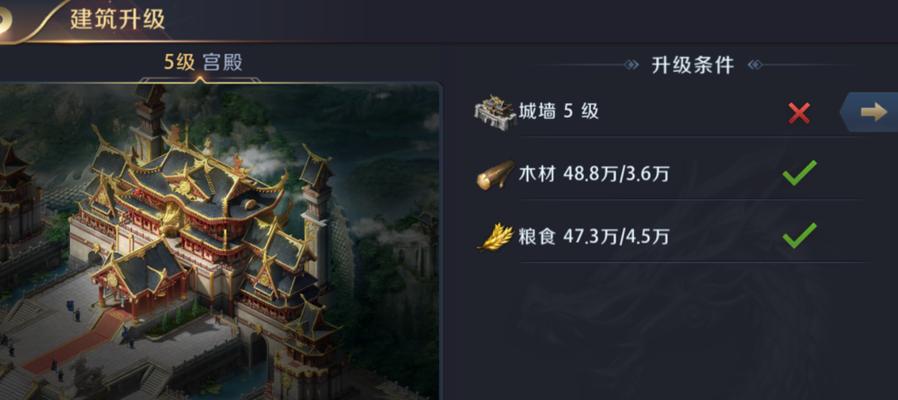Click the 粮食 47.3万/4.5万 requirement text
Viewport: 898px width, 400px height.
point(594,236)
